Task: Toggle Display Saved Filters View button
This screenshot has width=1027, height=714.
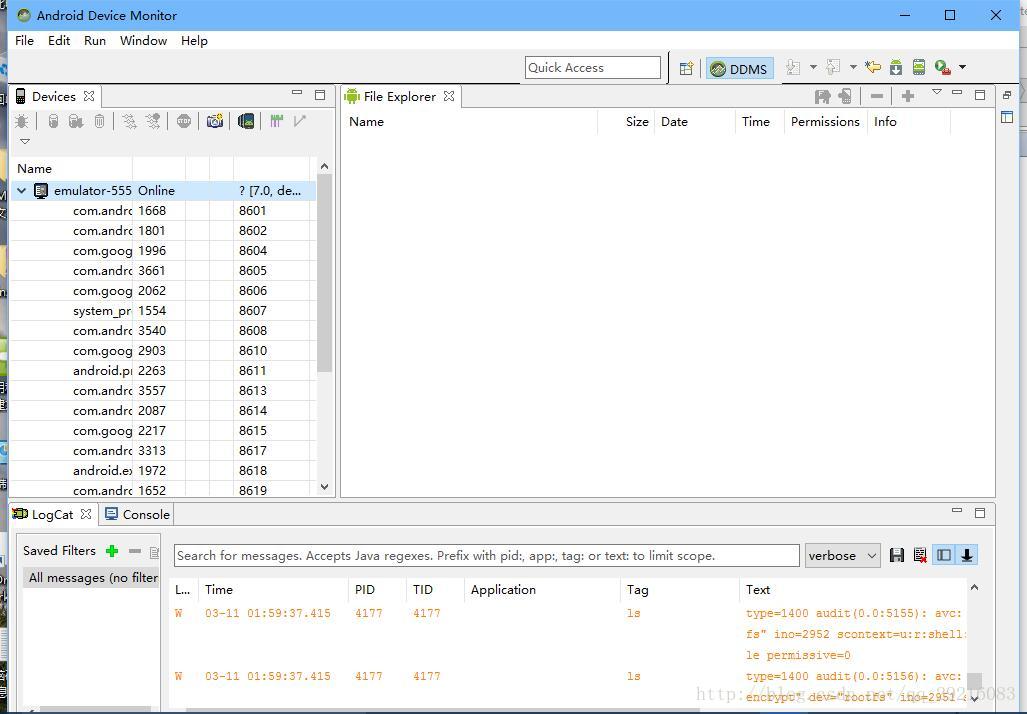Action: (x=944, y=555)
